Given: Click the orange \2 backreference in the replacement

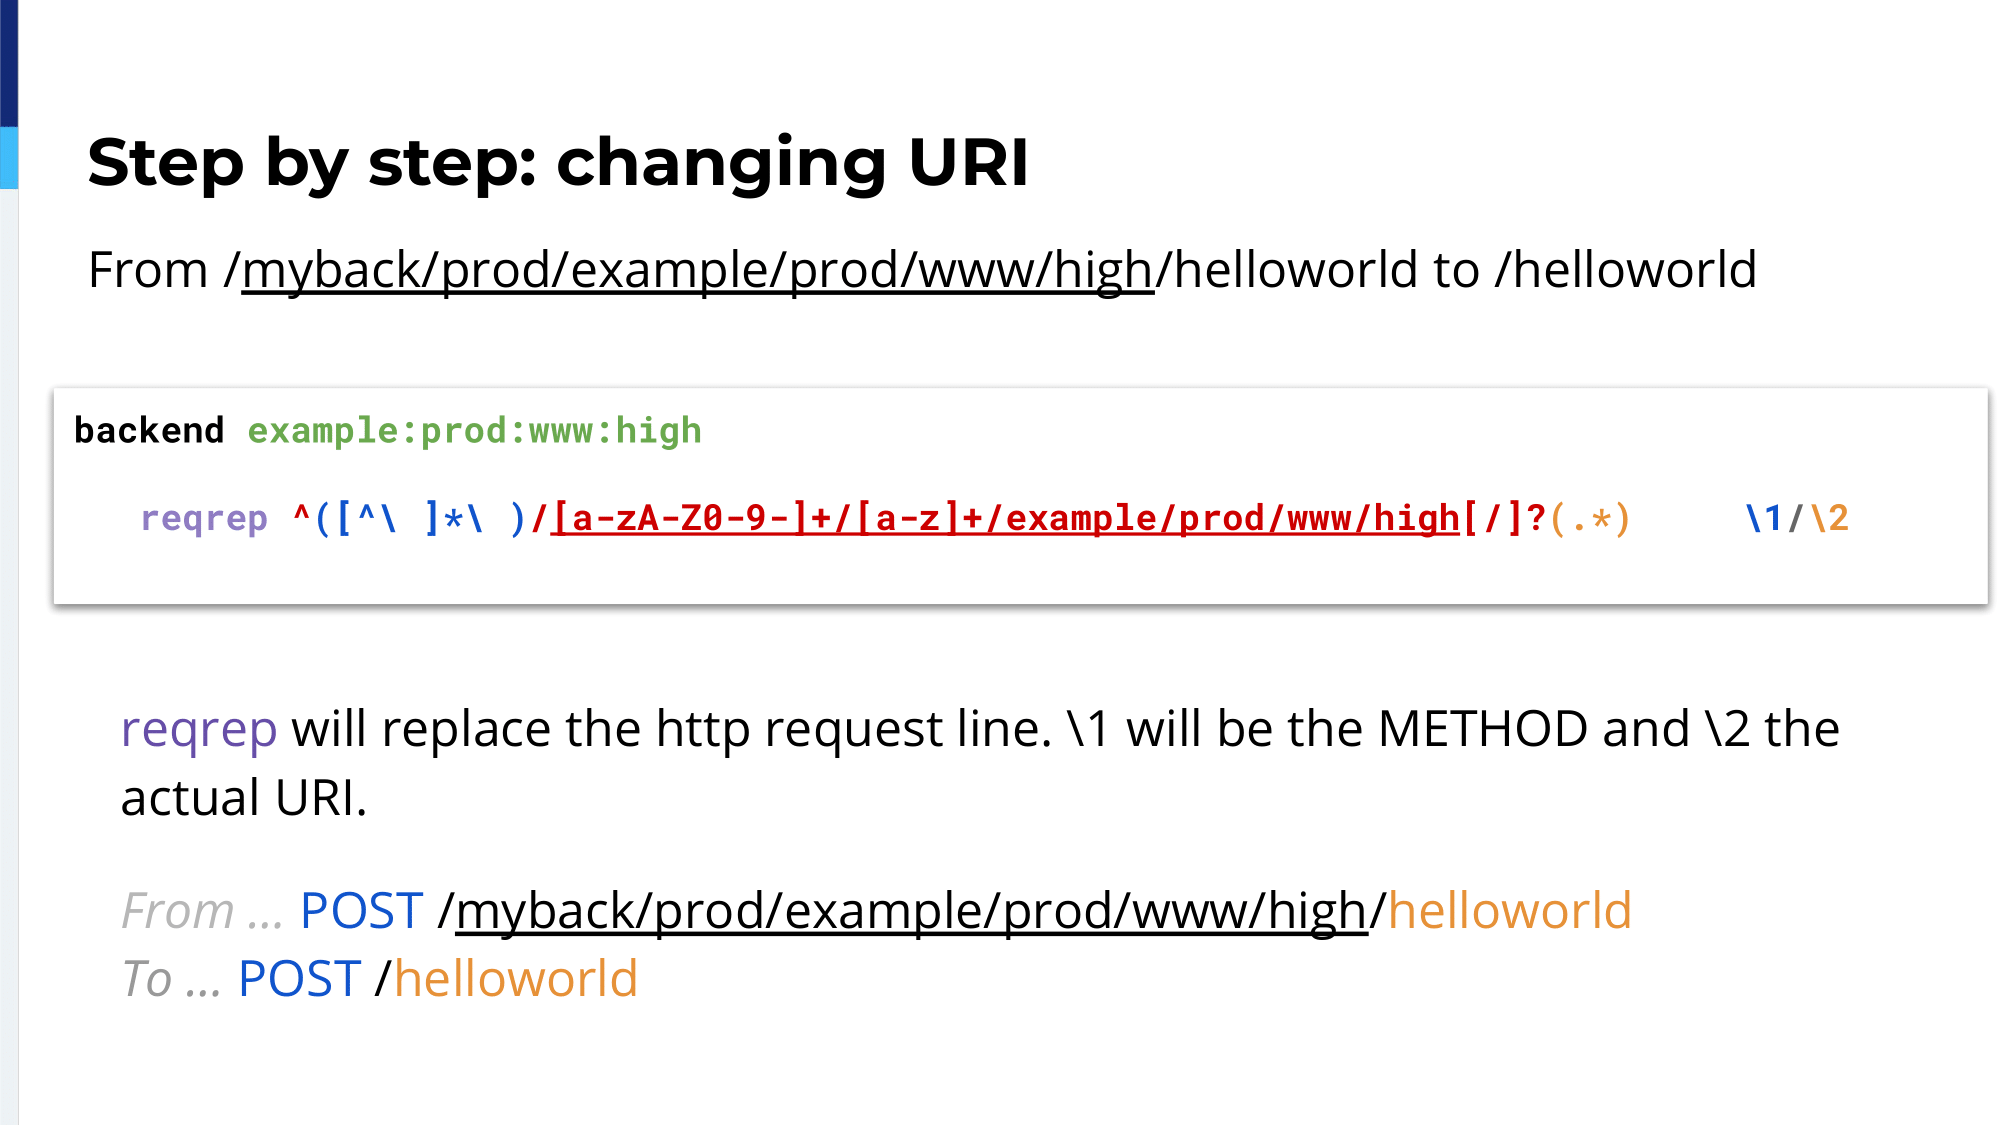Looking at the screenshot, I should pos(1830,518).
